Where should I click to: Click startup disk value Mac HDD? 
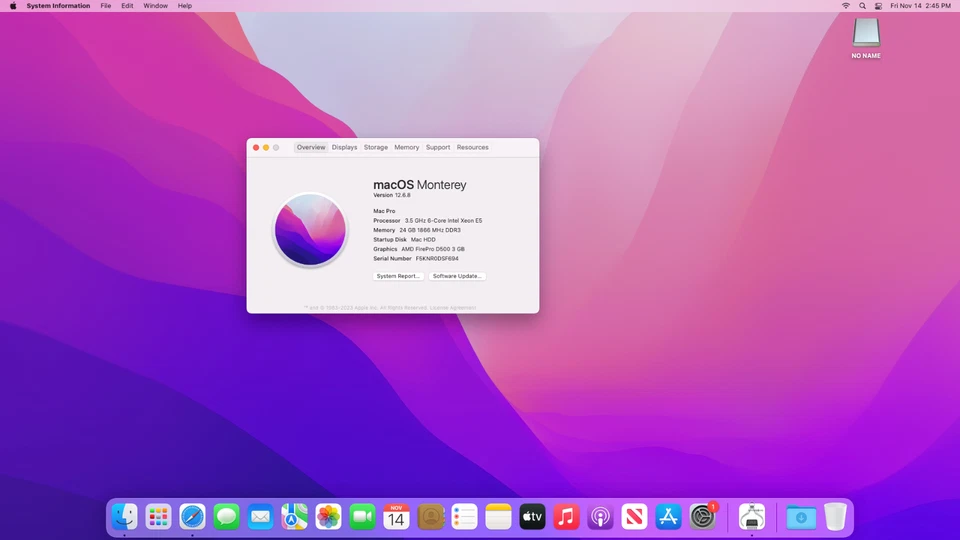pyautogui.click(x=423, y=240)
